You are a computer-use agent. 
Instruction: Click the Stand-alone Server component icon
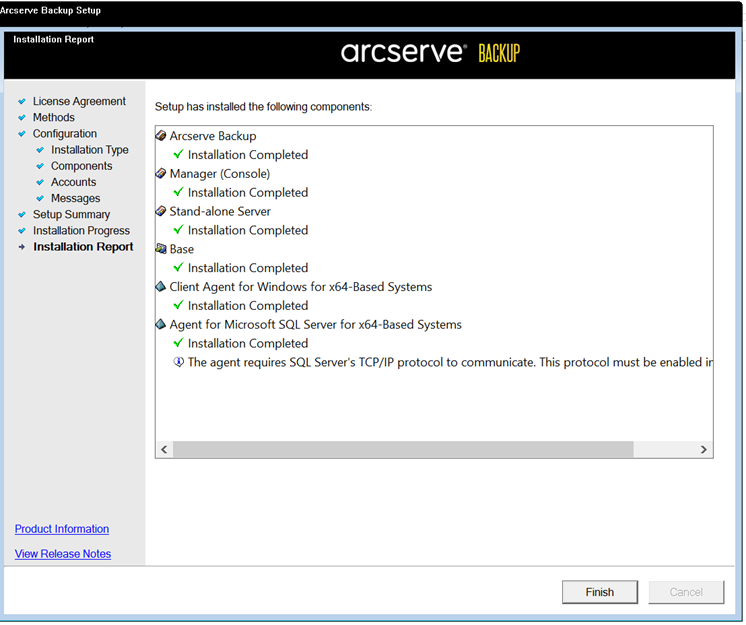pos(161,211)
